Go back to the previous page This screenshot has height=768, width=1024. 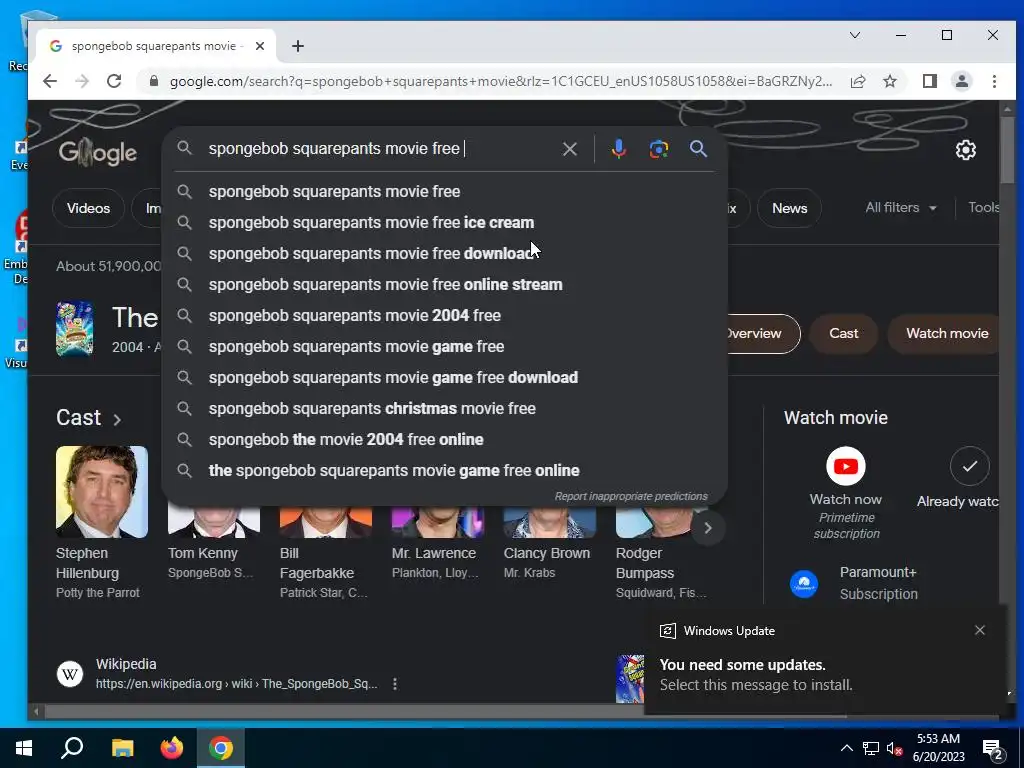coord(50,81)
